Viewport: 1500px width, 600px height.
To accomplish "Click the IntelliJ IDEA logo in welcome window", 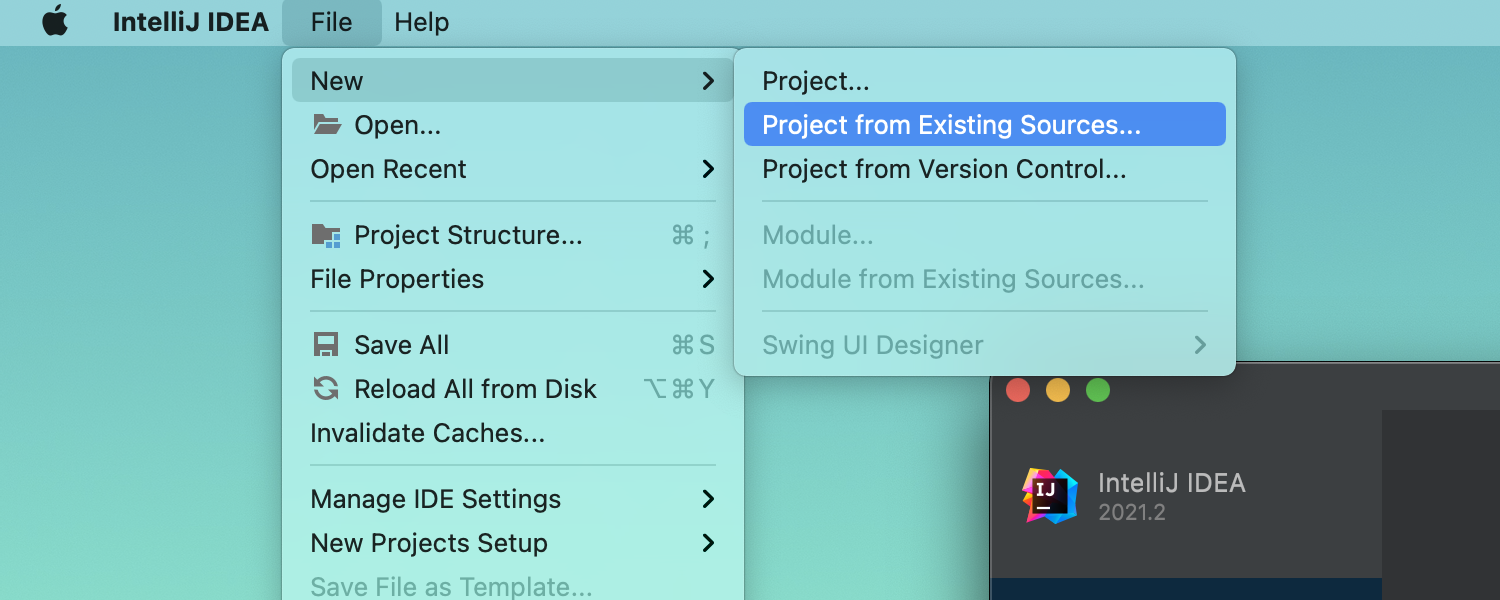I will (1050, 496).
